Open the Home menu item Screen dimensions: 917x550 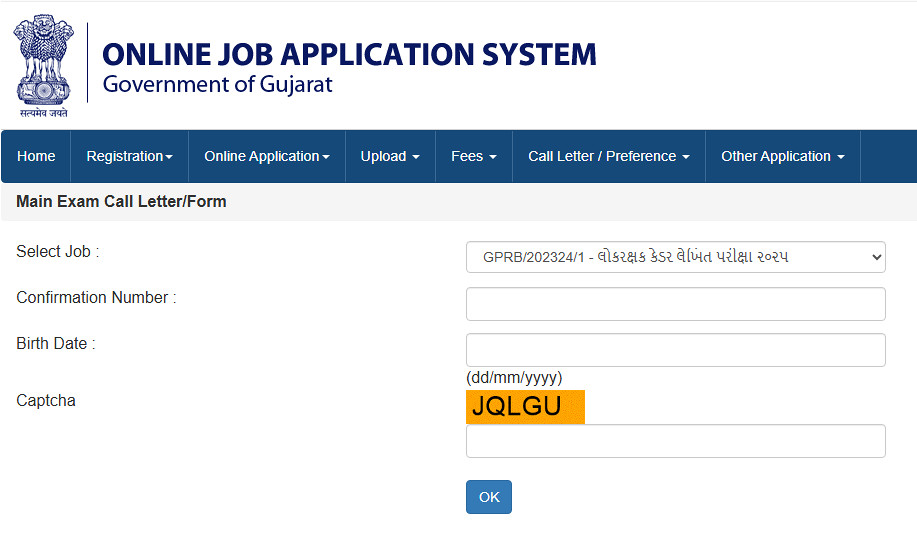(36, 156)
